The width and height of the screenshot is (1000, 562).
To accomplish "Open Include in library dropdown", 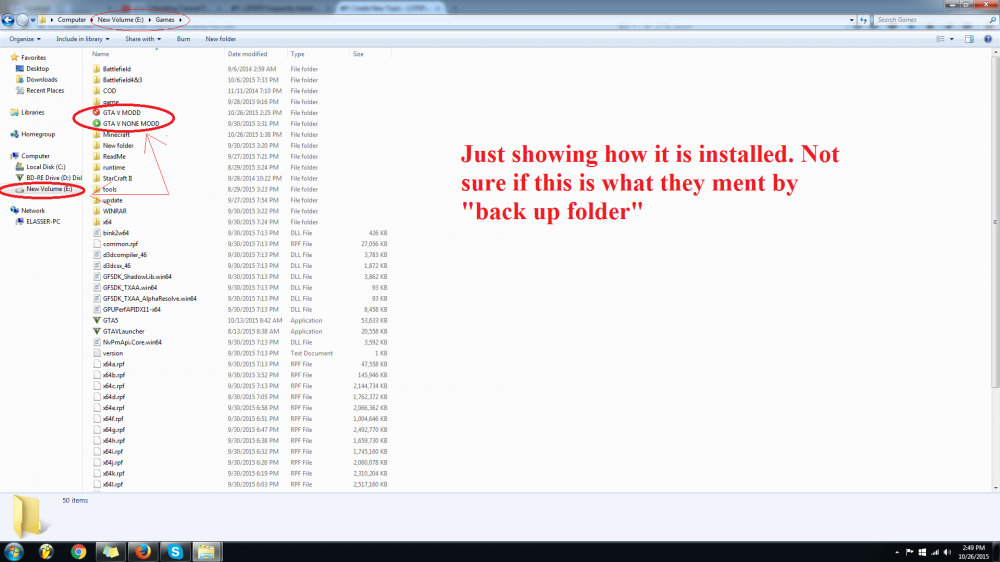I will pos(82,39).
